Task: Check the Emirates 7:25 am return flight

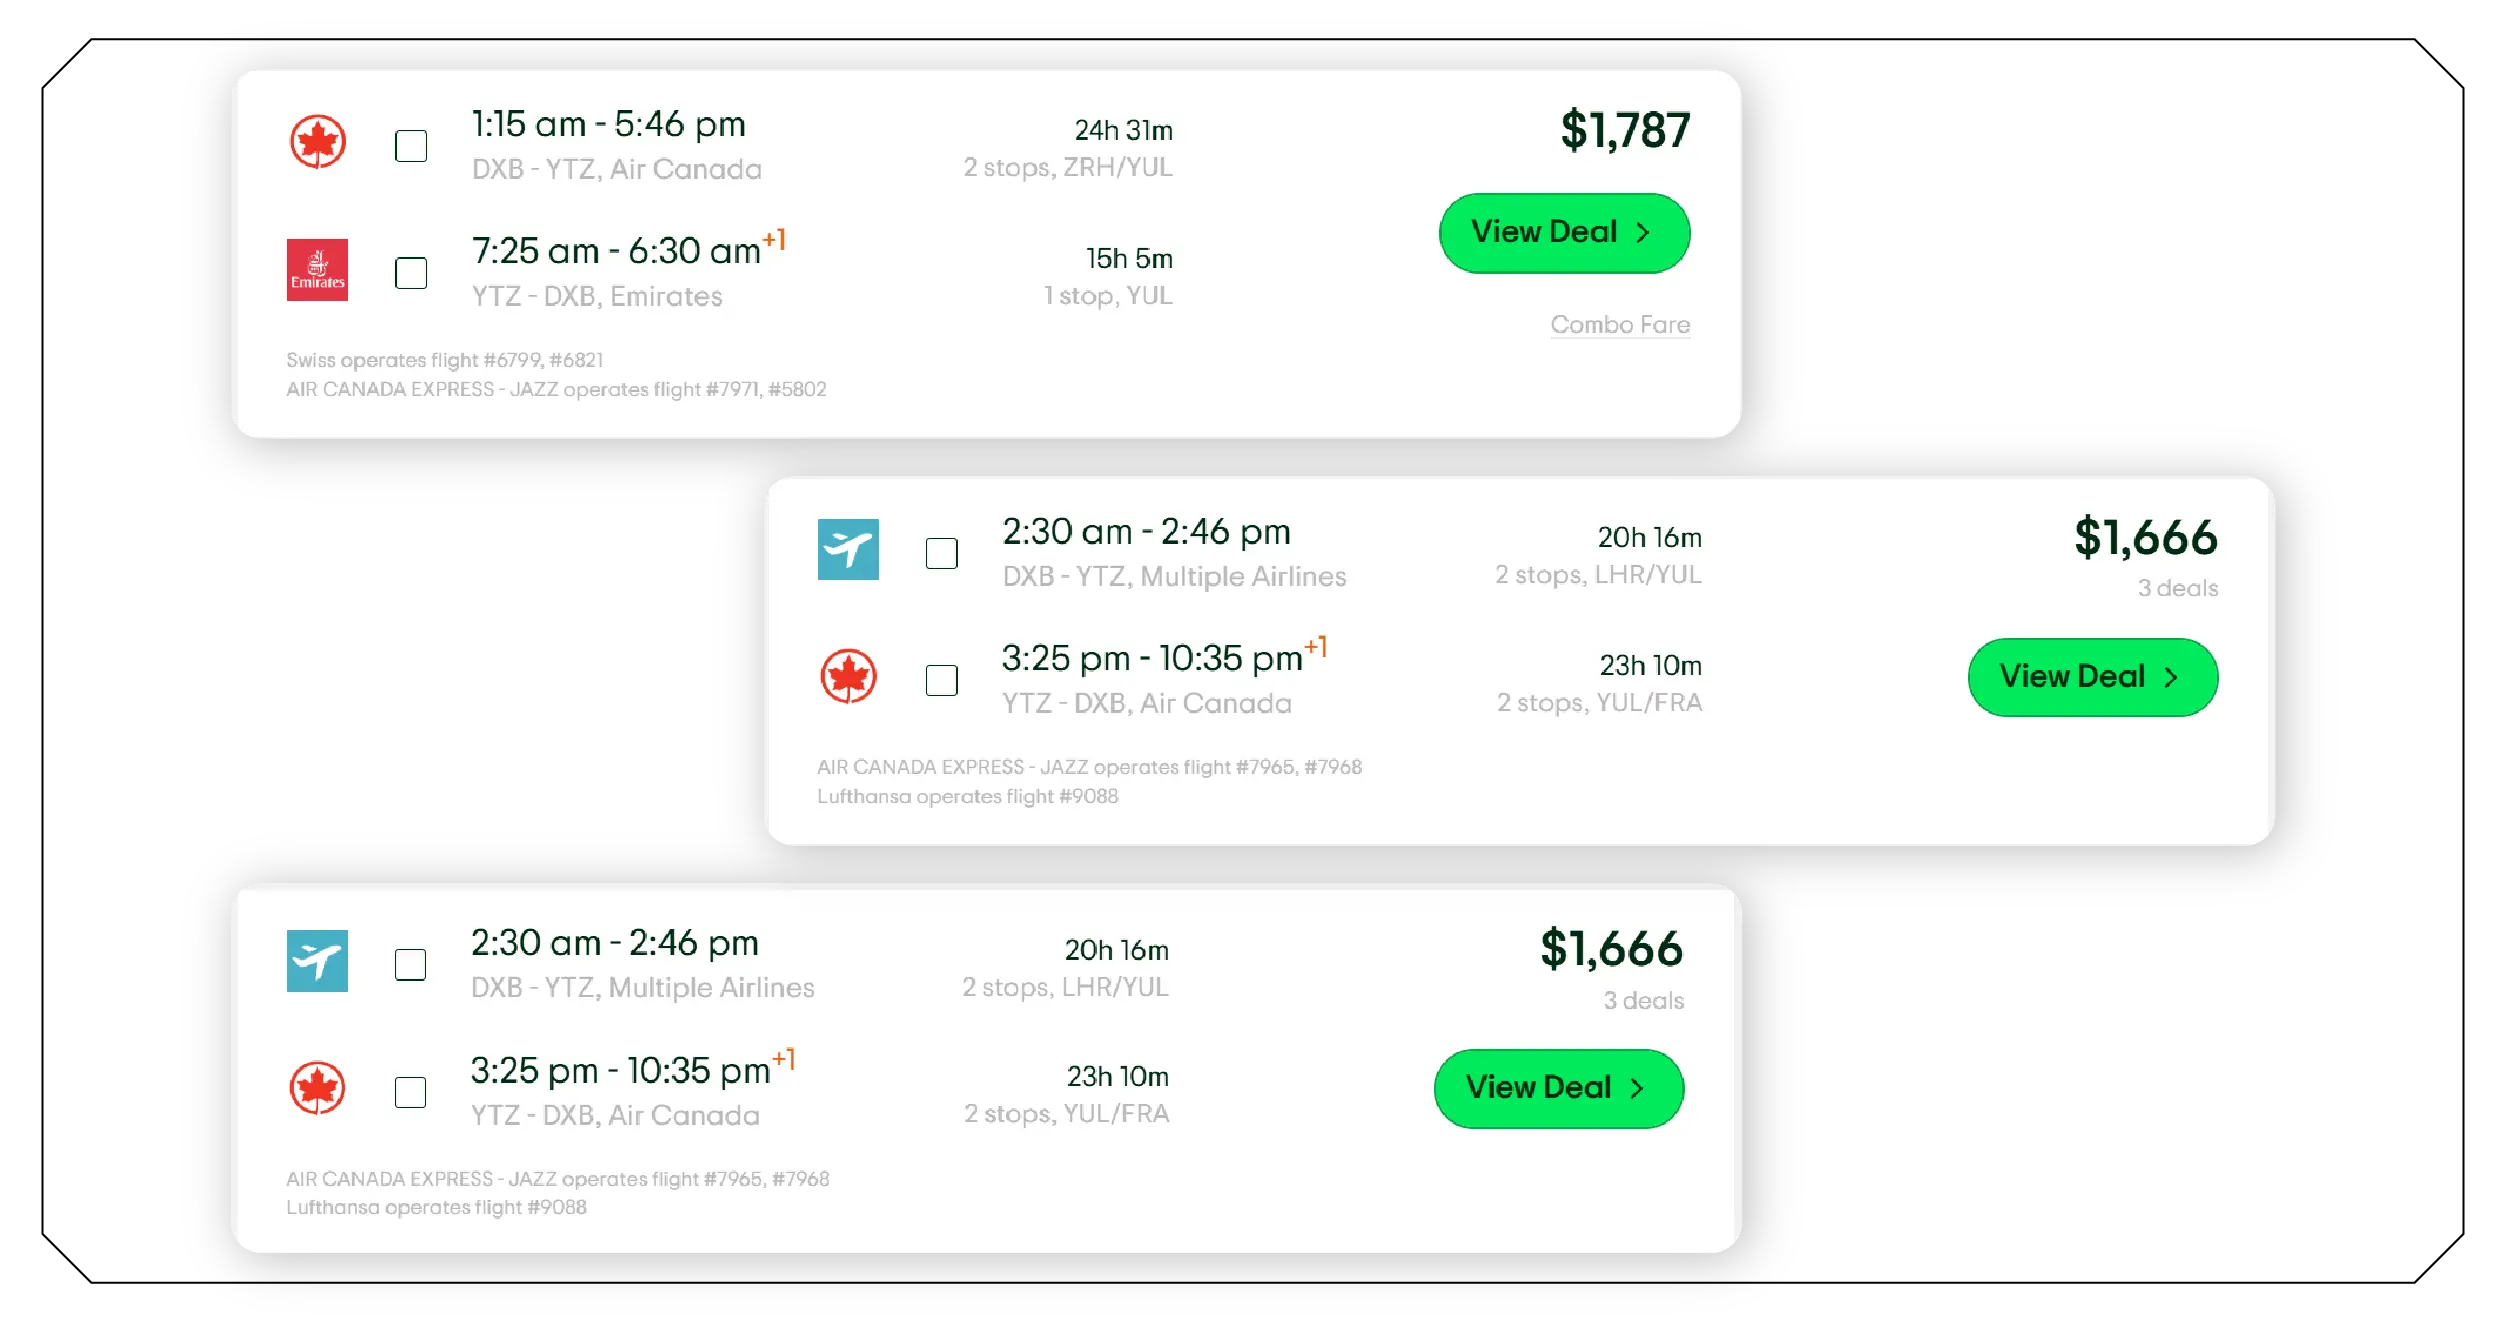Action: 410,272
